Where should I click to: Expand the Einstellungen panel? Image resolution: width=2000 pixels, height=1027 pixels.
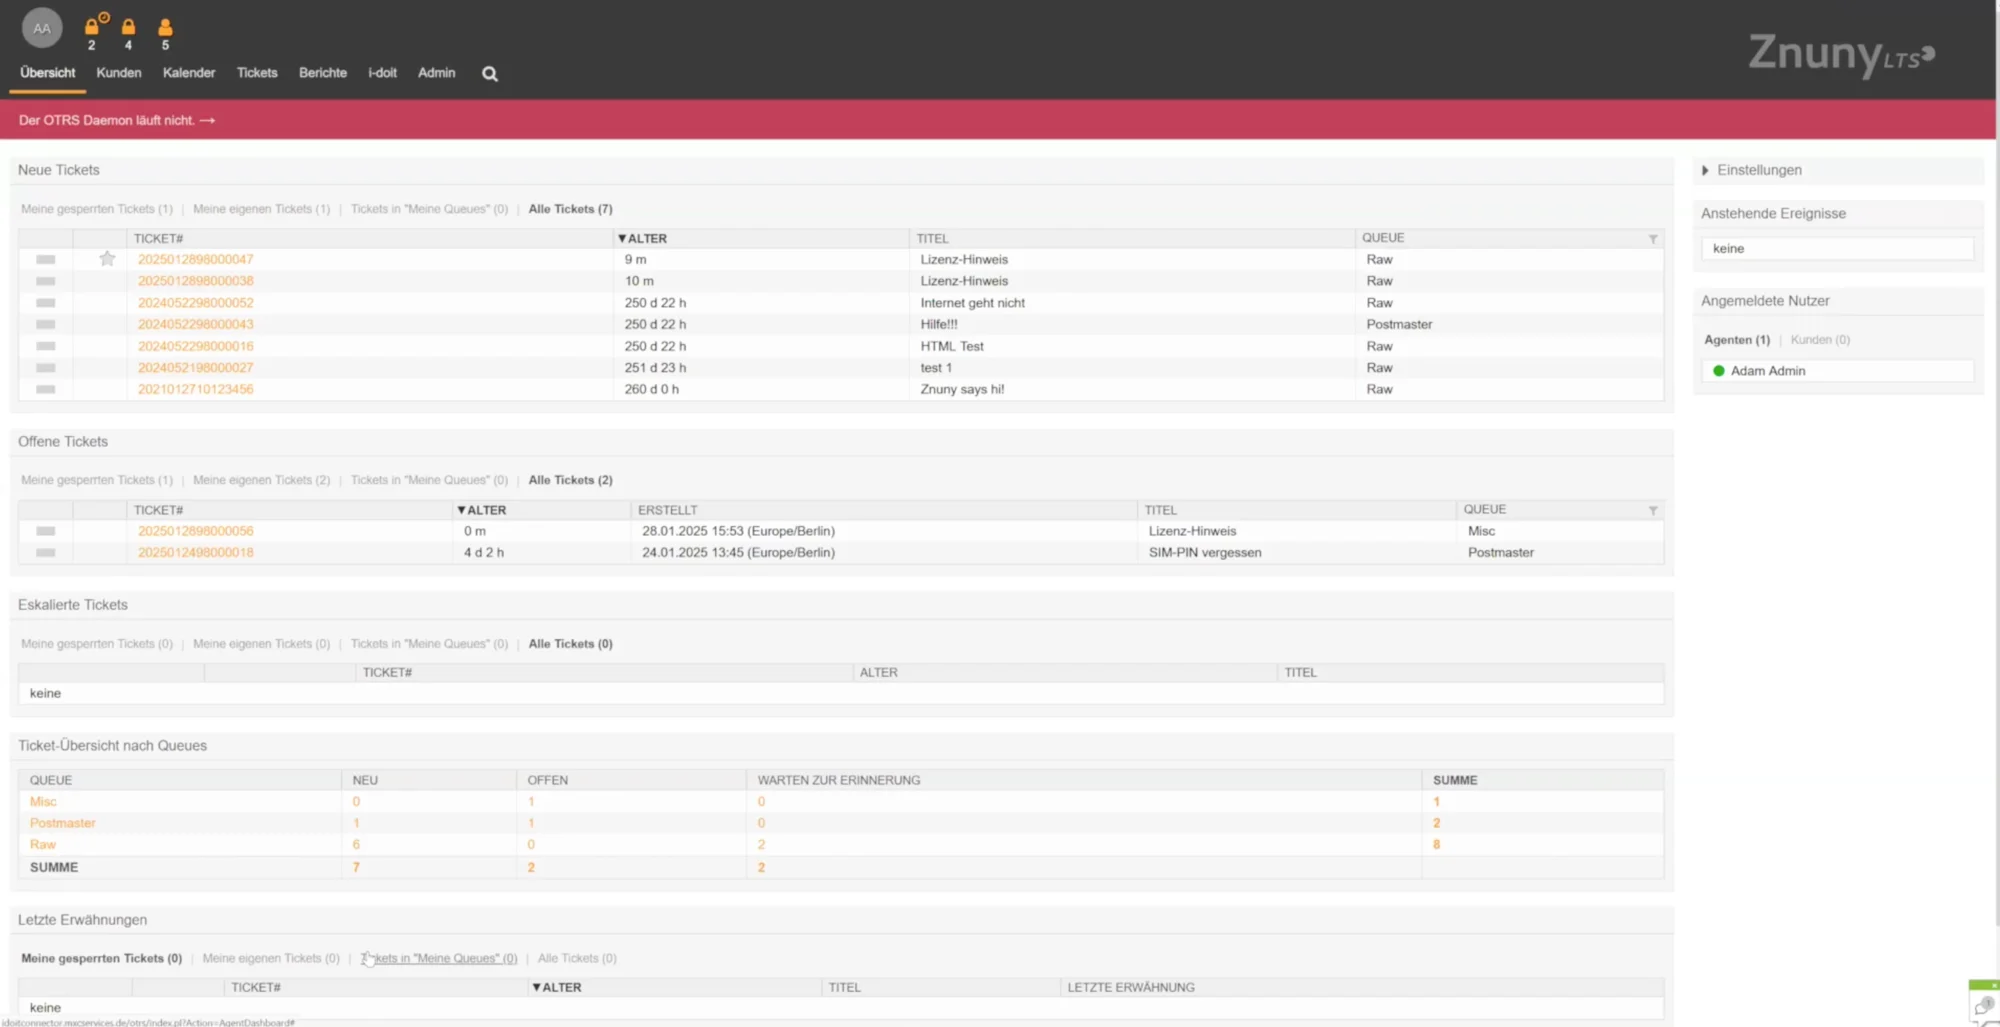(1752, 170)
